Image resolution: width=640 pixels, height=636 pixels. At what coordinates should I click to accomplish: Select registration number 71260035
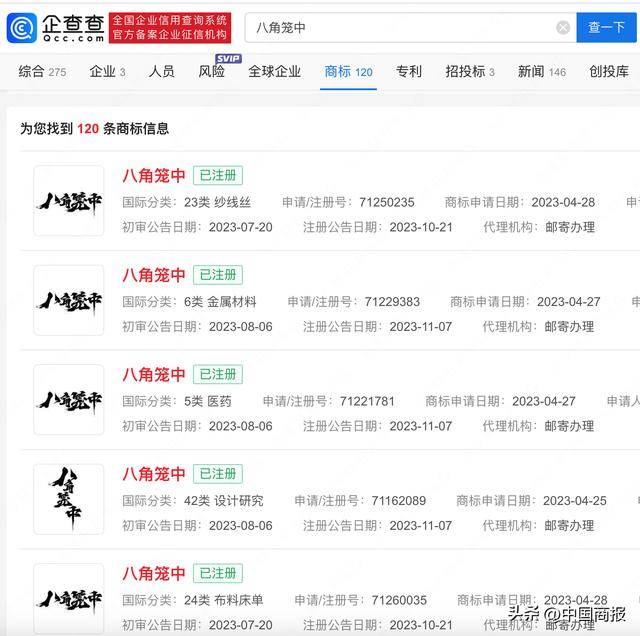click(x=399, y=600)
